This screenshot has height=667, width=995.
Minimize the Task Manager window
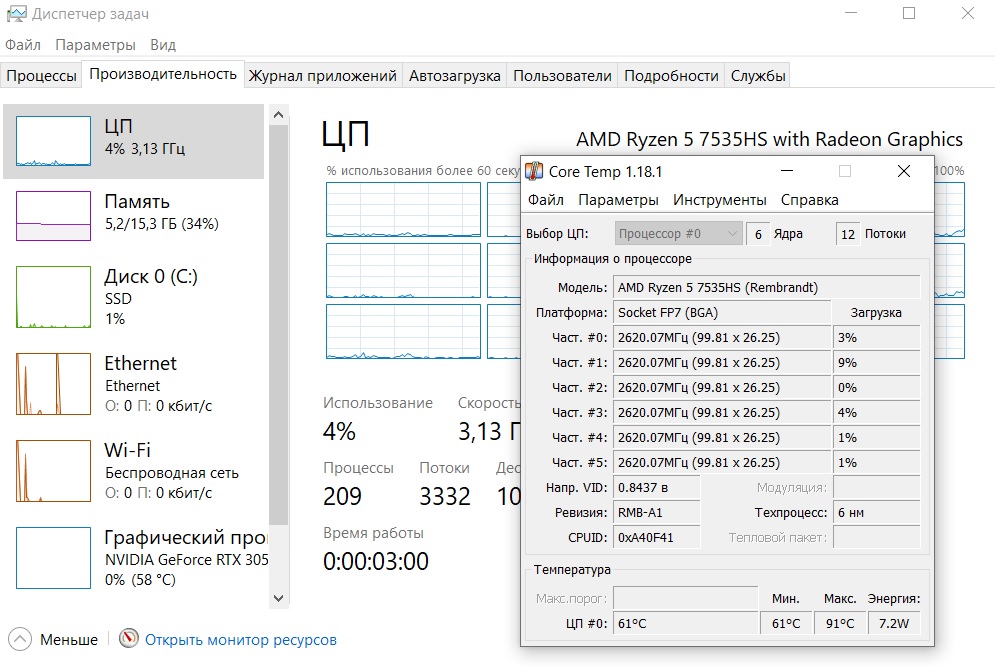pyautogui.click(x=850, y=13)
